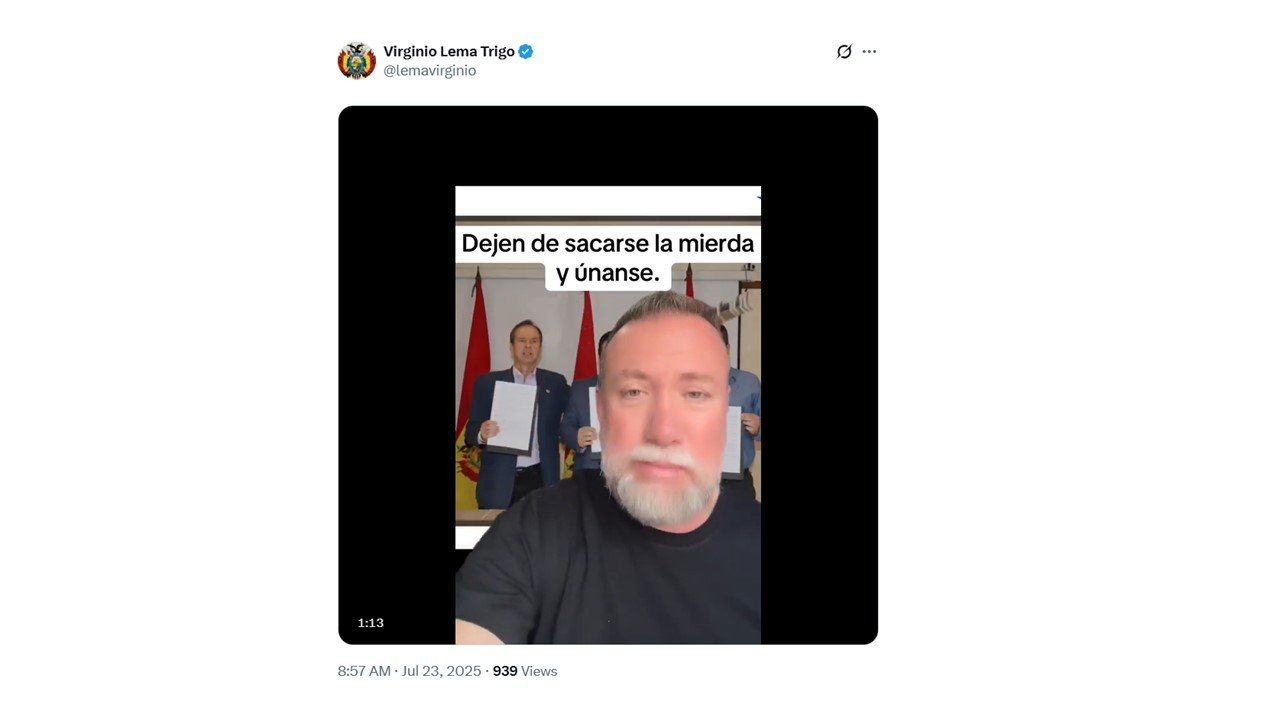
Task: Open the 8:57 AM Jul 23, 2025 timestamp
Action: pos(410,671)
